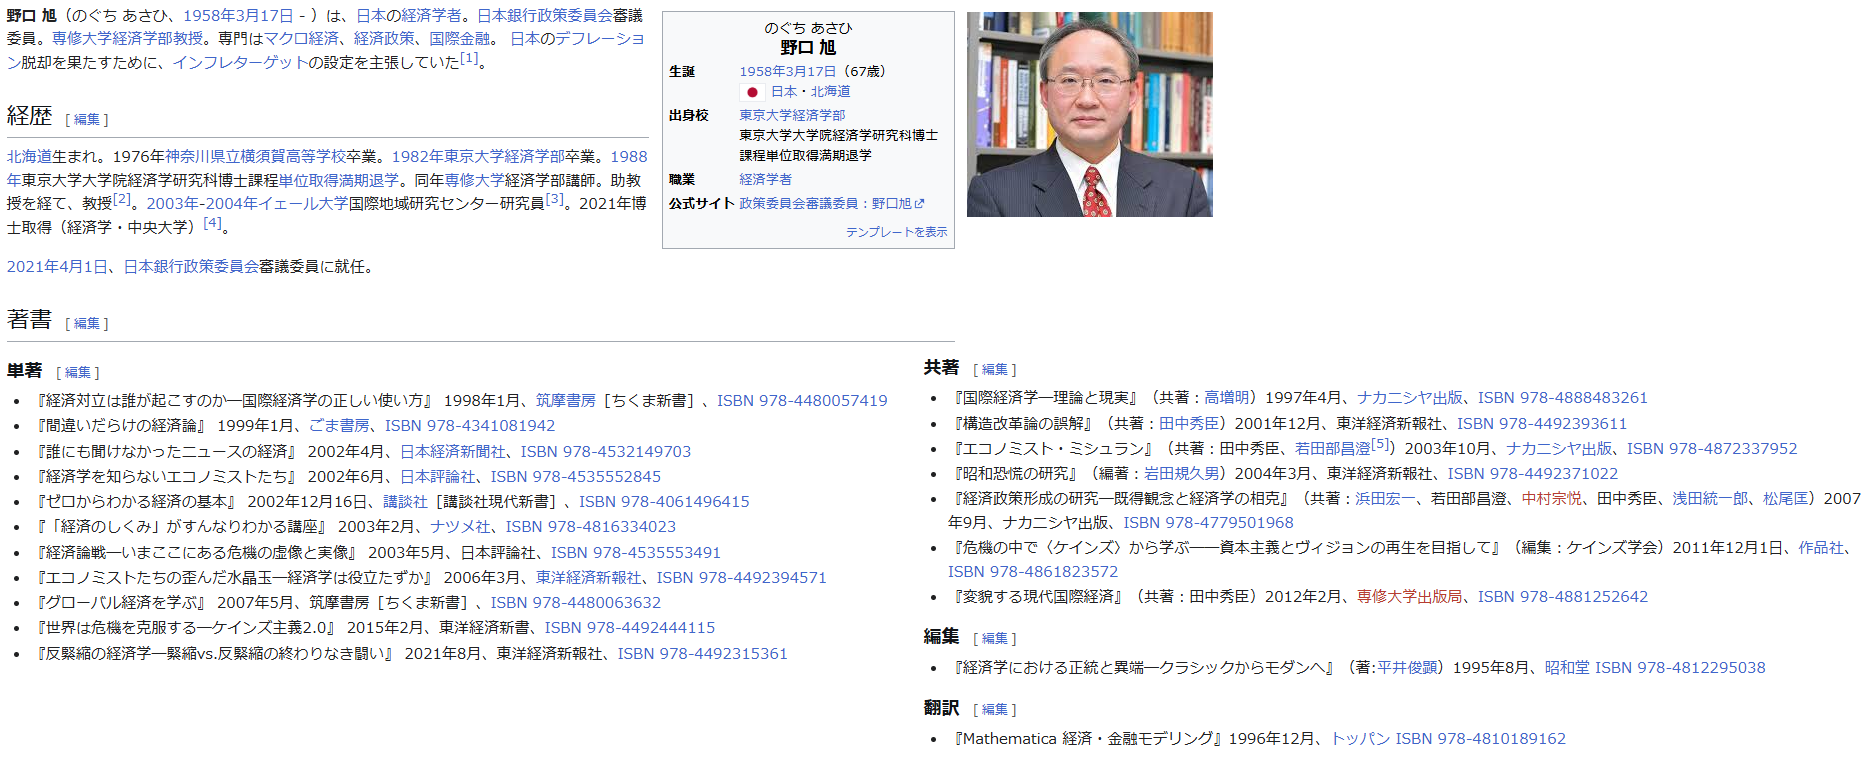This screenshot has height=757, width=1866.
Task: Click the Japan flag icon in infobox
Action: (x=752, y=92)
